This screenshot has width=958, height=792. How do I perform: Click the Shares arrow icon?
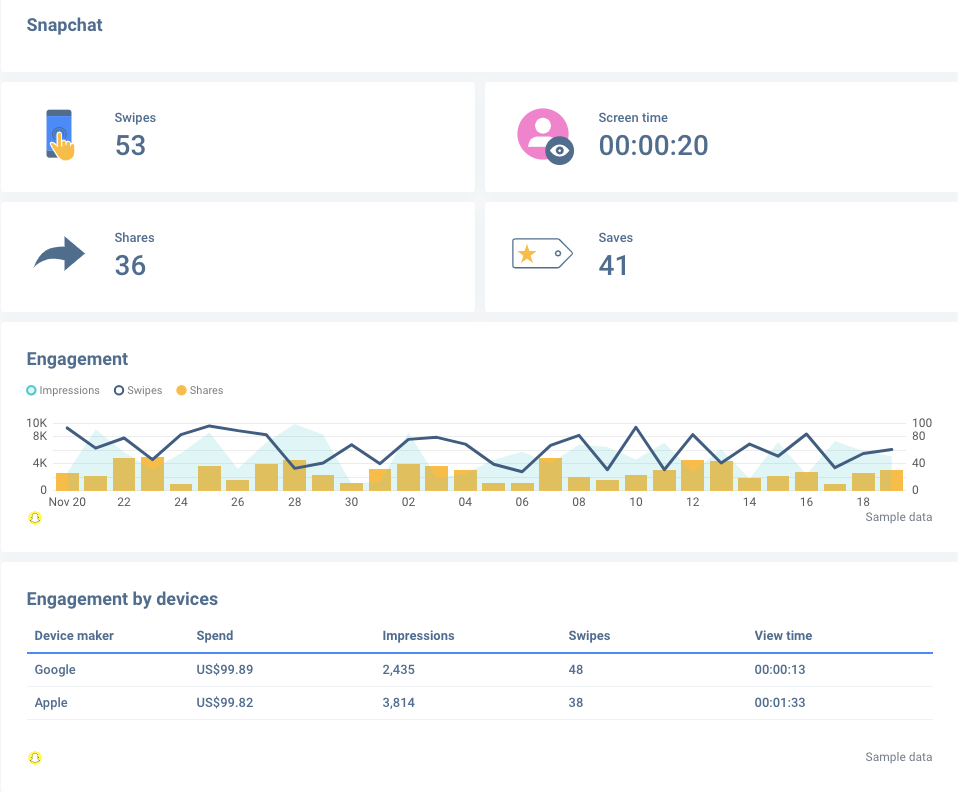click(59, 254)
